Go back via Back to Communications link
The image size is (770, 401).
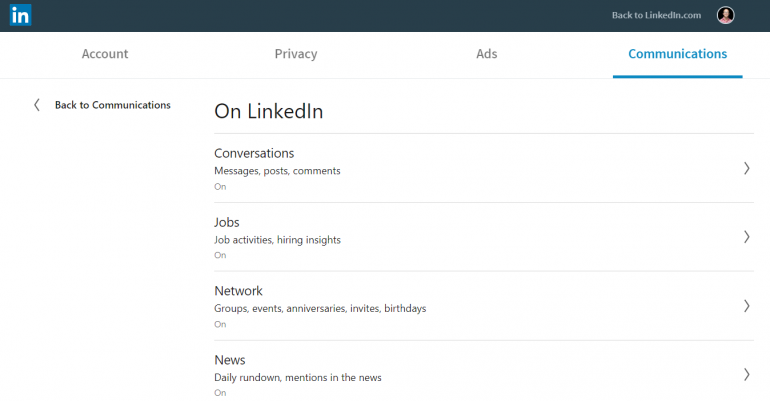[x=112, y=105]
